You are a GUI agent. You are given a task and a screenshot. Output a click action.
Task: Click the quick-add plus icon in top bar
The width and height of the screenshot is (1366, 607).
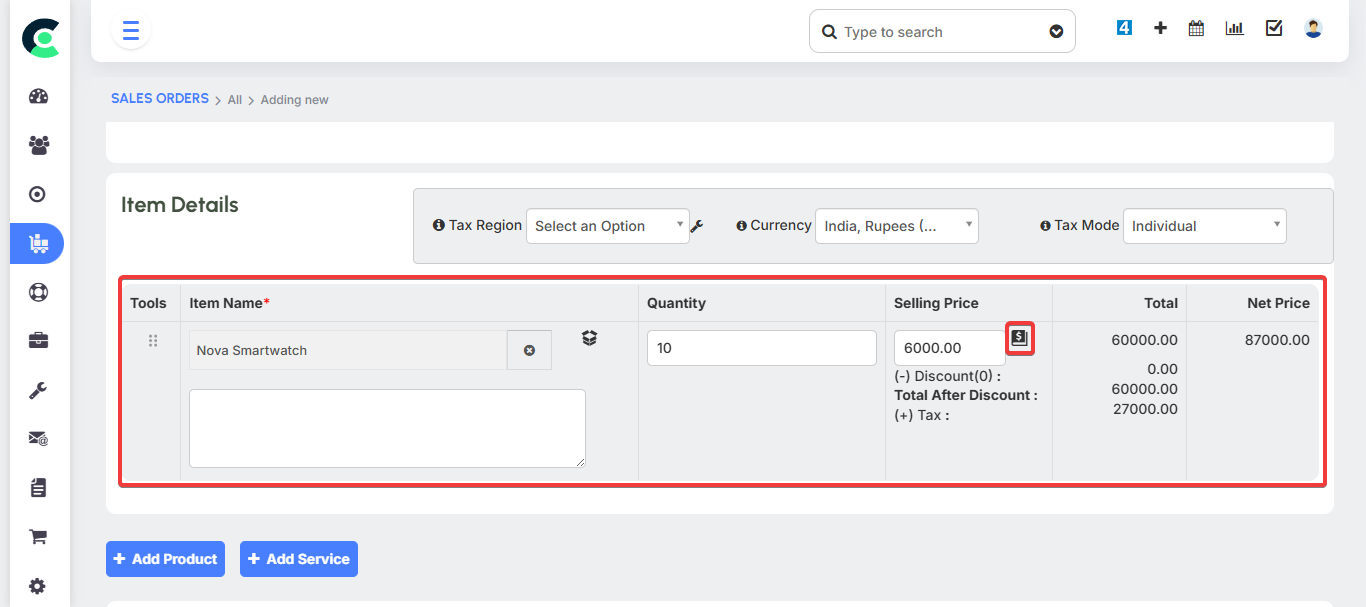point(1160,27)
